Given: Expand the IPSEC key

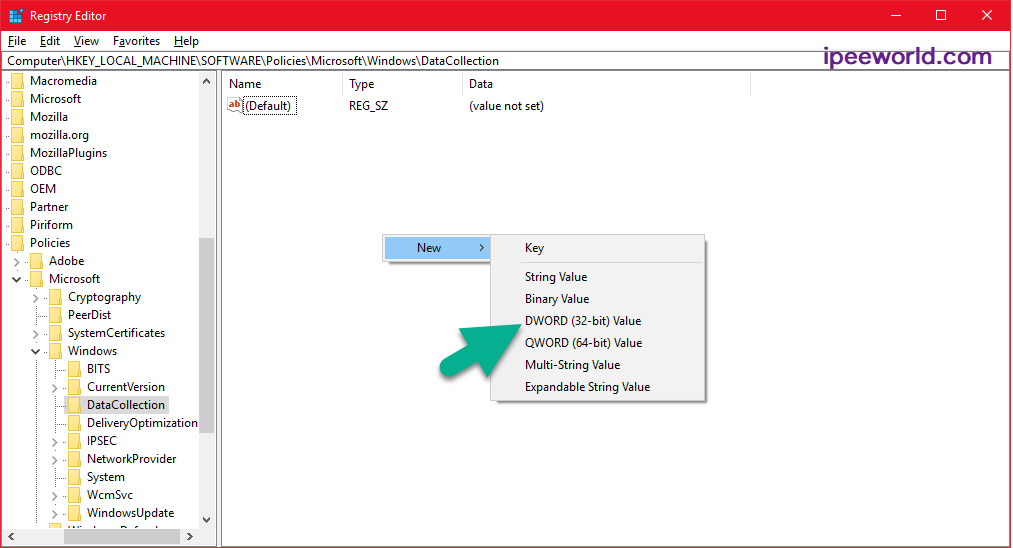Looking at the screenshot, I should [x=55, y=442].
